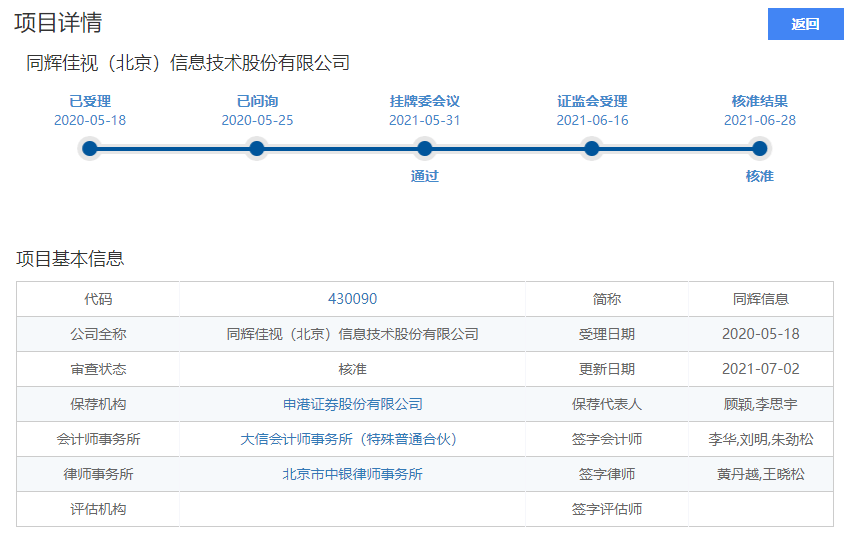
Task: Select the 核准结果 timeline dot
Action: pyautogui.click(x=759, y=148)
